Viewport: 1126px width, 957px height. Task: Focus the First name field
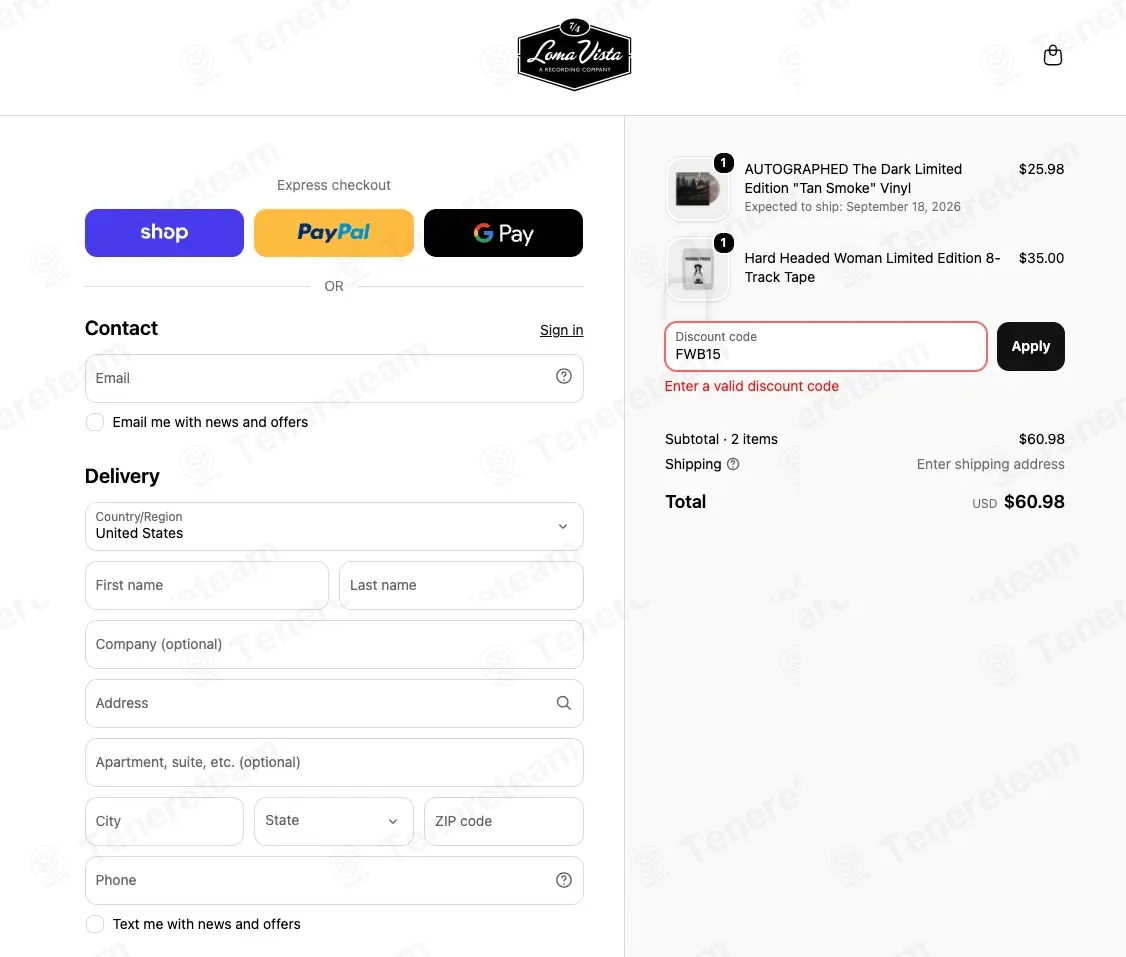tap(207, 585)
